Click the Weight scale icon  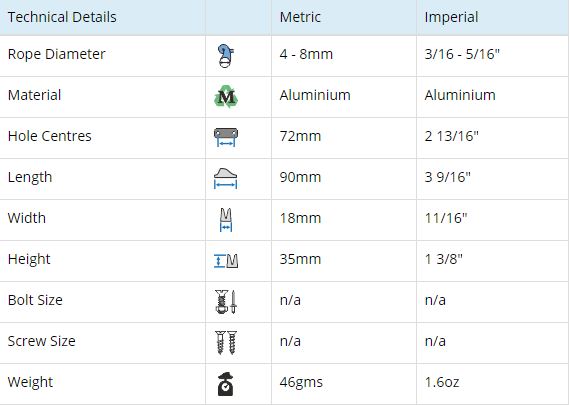(226, 384)
